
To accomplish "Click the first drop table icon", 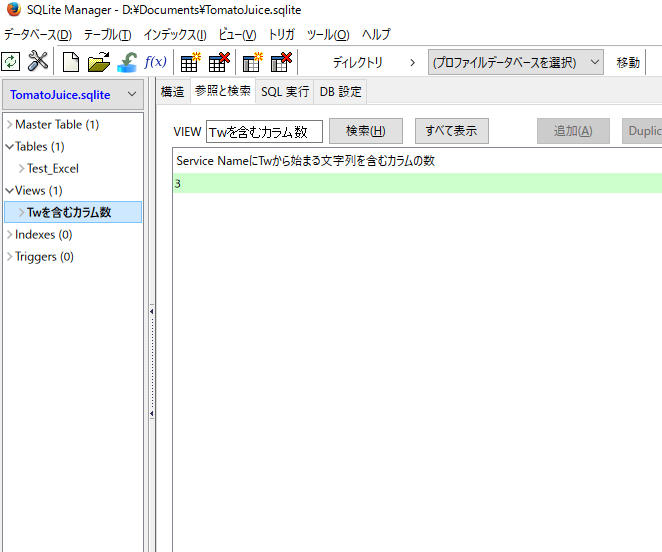I will [219, 62].
